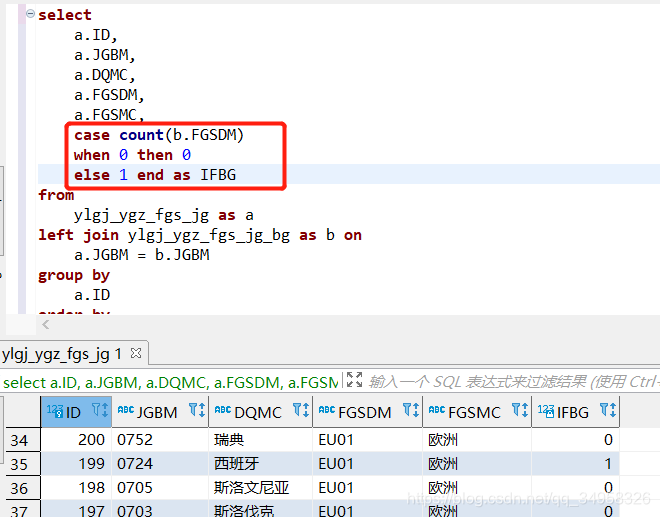Click the JGBM cell 0724
Viewport: 660px width, 517px height.
pos(160,464)
